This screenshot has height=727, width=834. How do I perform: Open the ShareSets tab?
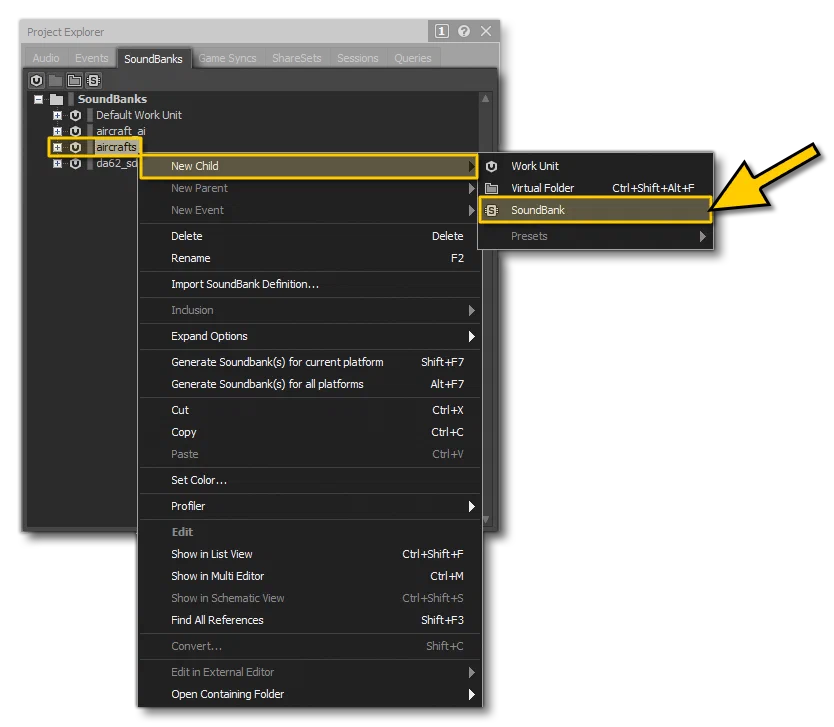click(x=297, y=58)
